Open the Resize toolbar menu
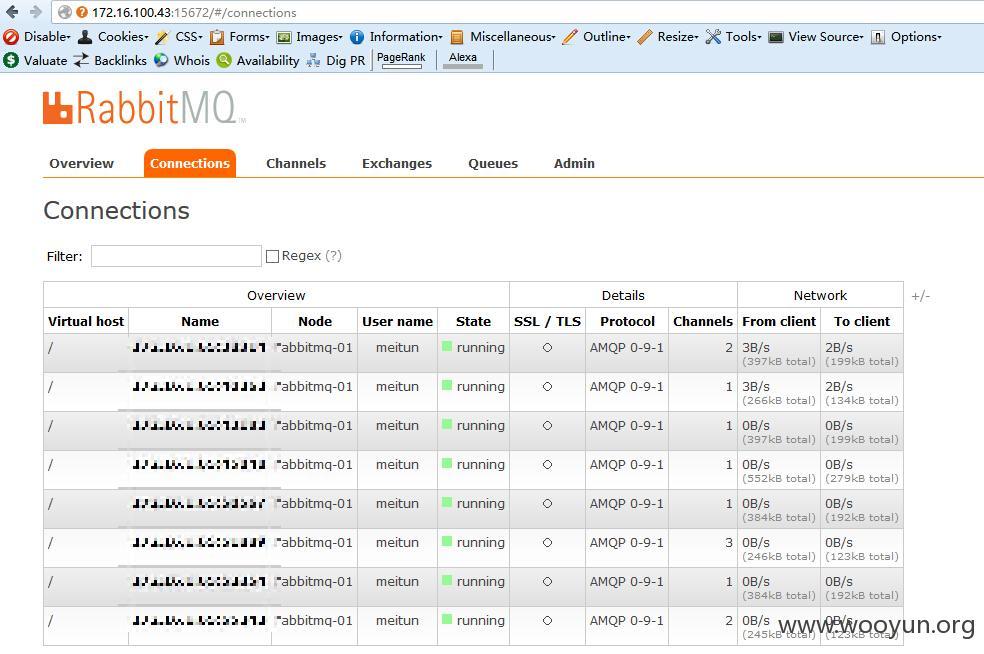Image resolution: width=984 pixels, height=654 pixels. pyautogui.click(x=678, y=37)
